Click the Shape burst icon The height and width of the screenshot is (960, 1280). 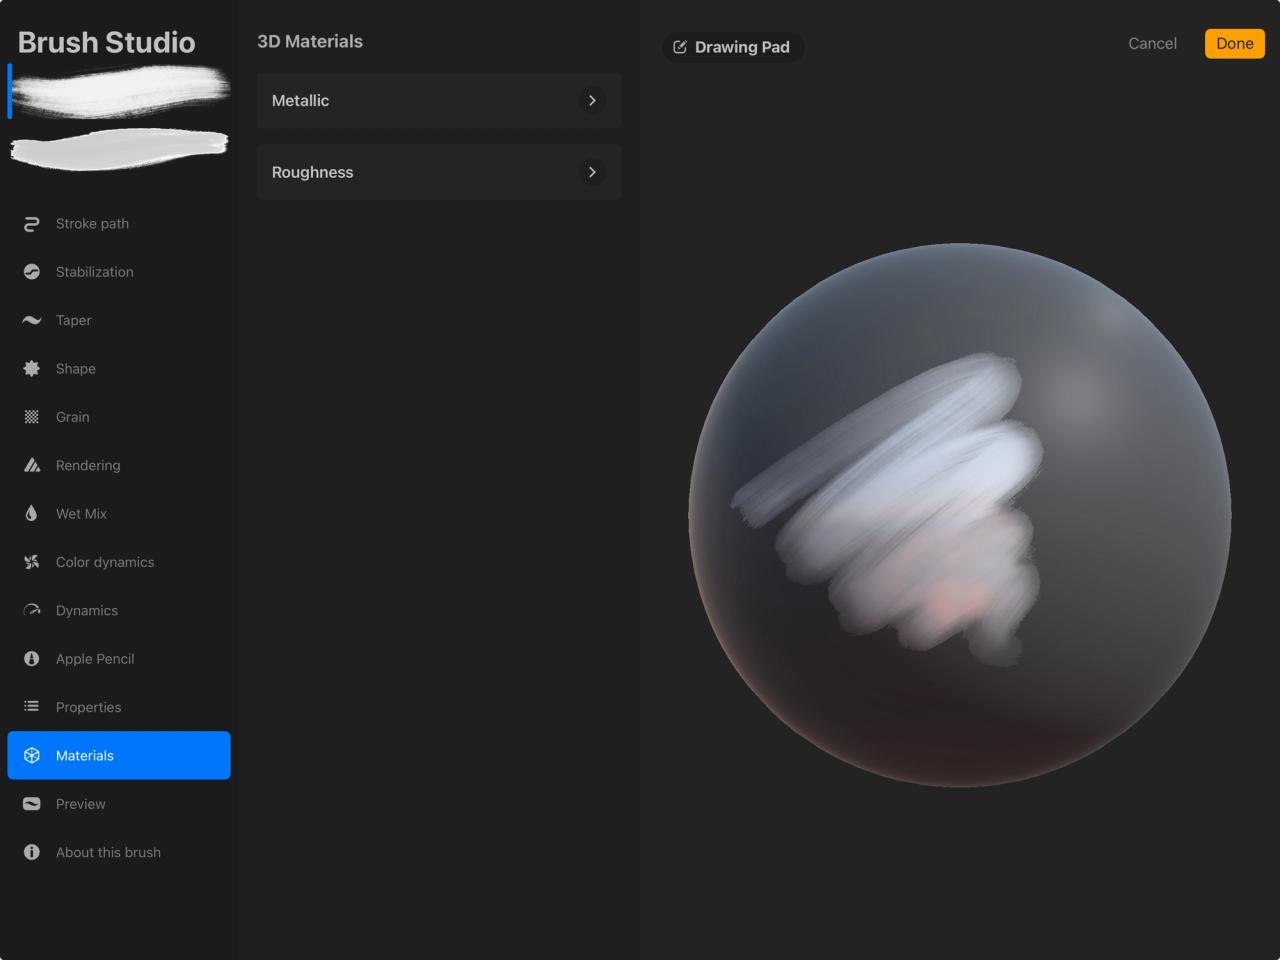32,368
